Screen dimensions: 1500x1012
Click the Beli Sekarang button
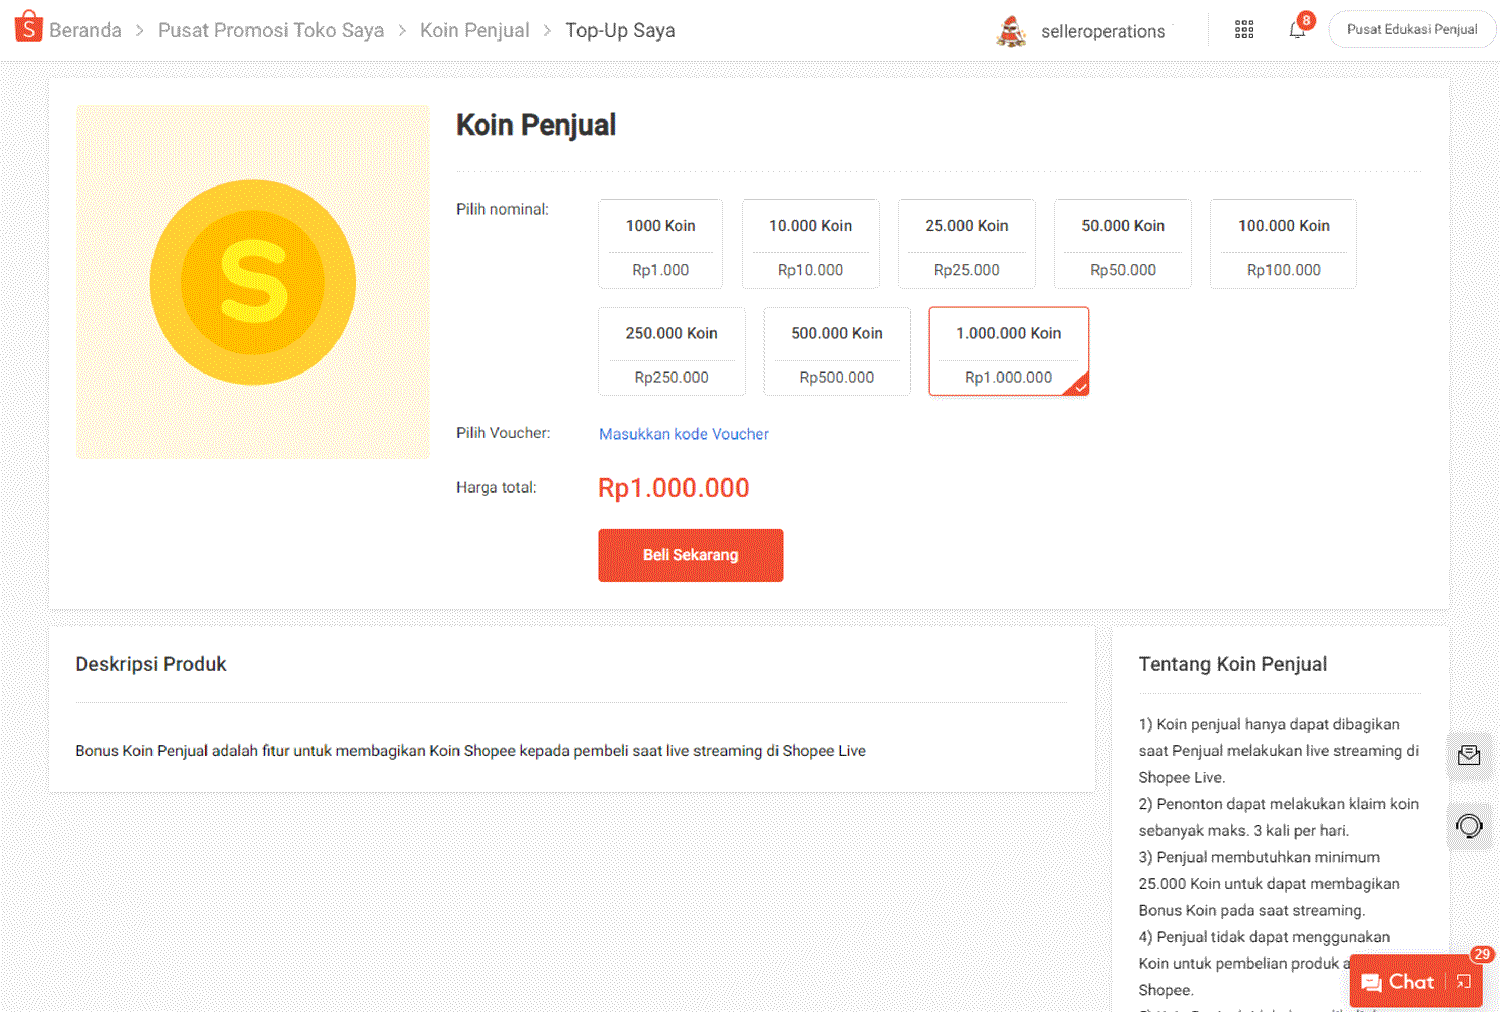pyautogui.click(x=691, y=555)
